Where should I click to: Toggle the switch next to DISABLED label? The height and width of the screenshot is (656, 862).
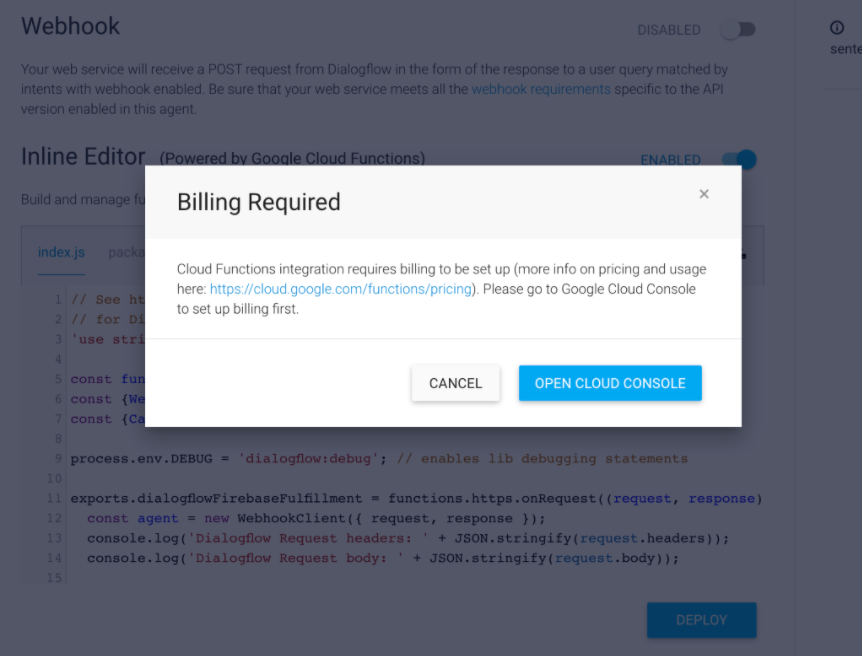pos(738,30)
